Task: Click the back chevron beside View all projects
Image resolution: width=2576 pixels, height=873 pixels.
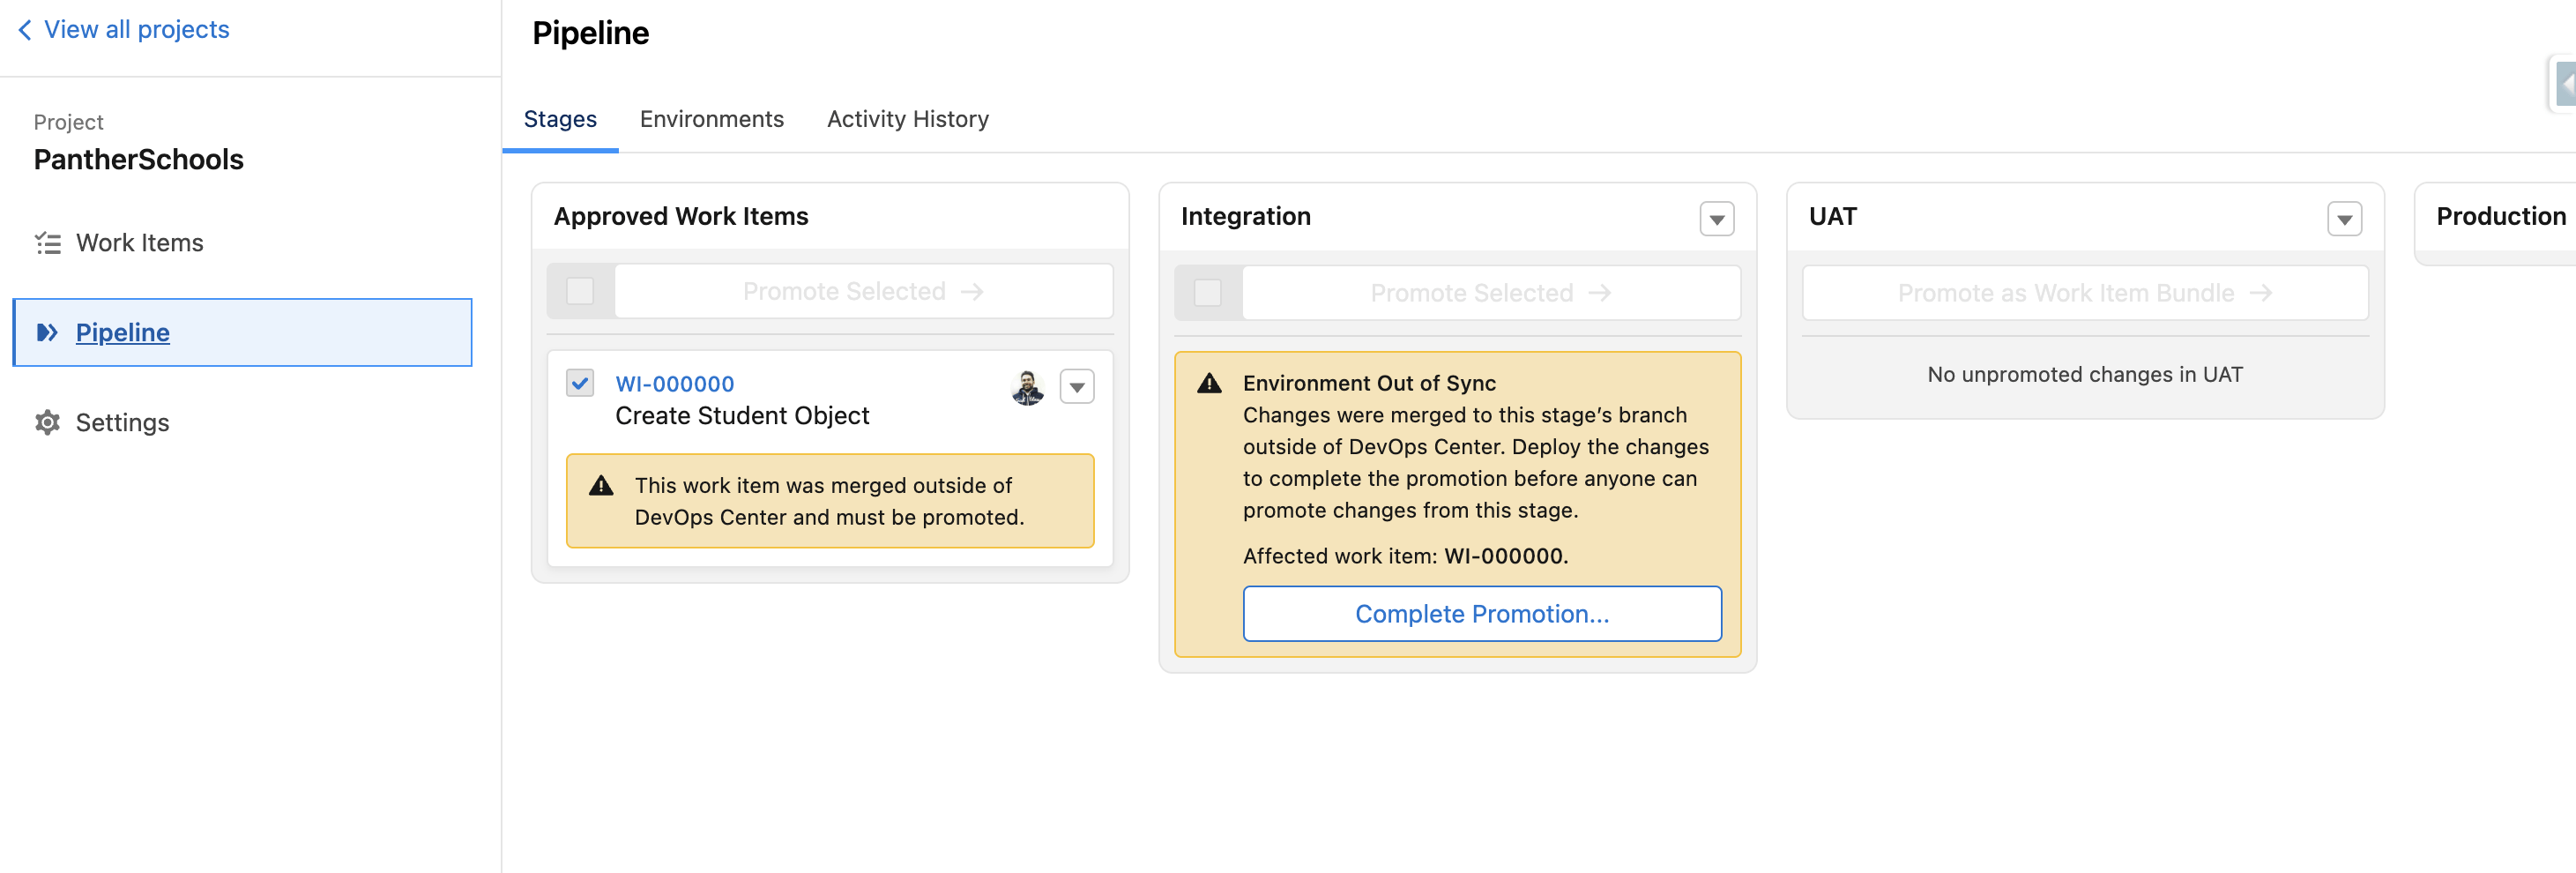Action: [x=25, y=30]
